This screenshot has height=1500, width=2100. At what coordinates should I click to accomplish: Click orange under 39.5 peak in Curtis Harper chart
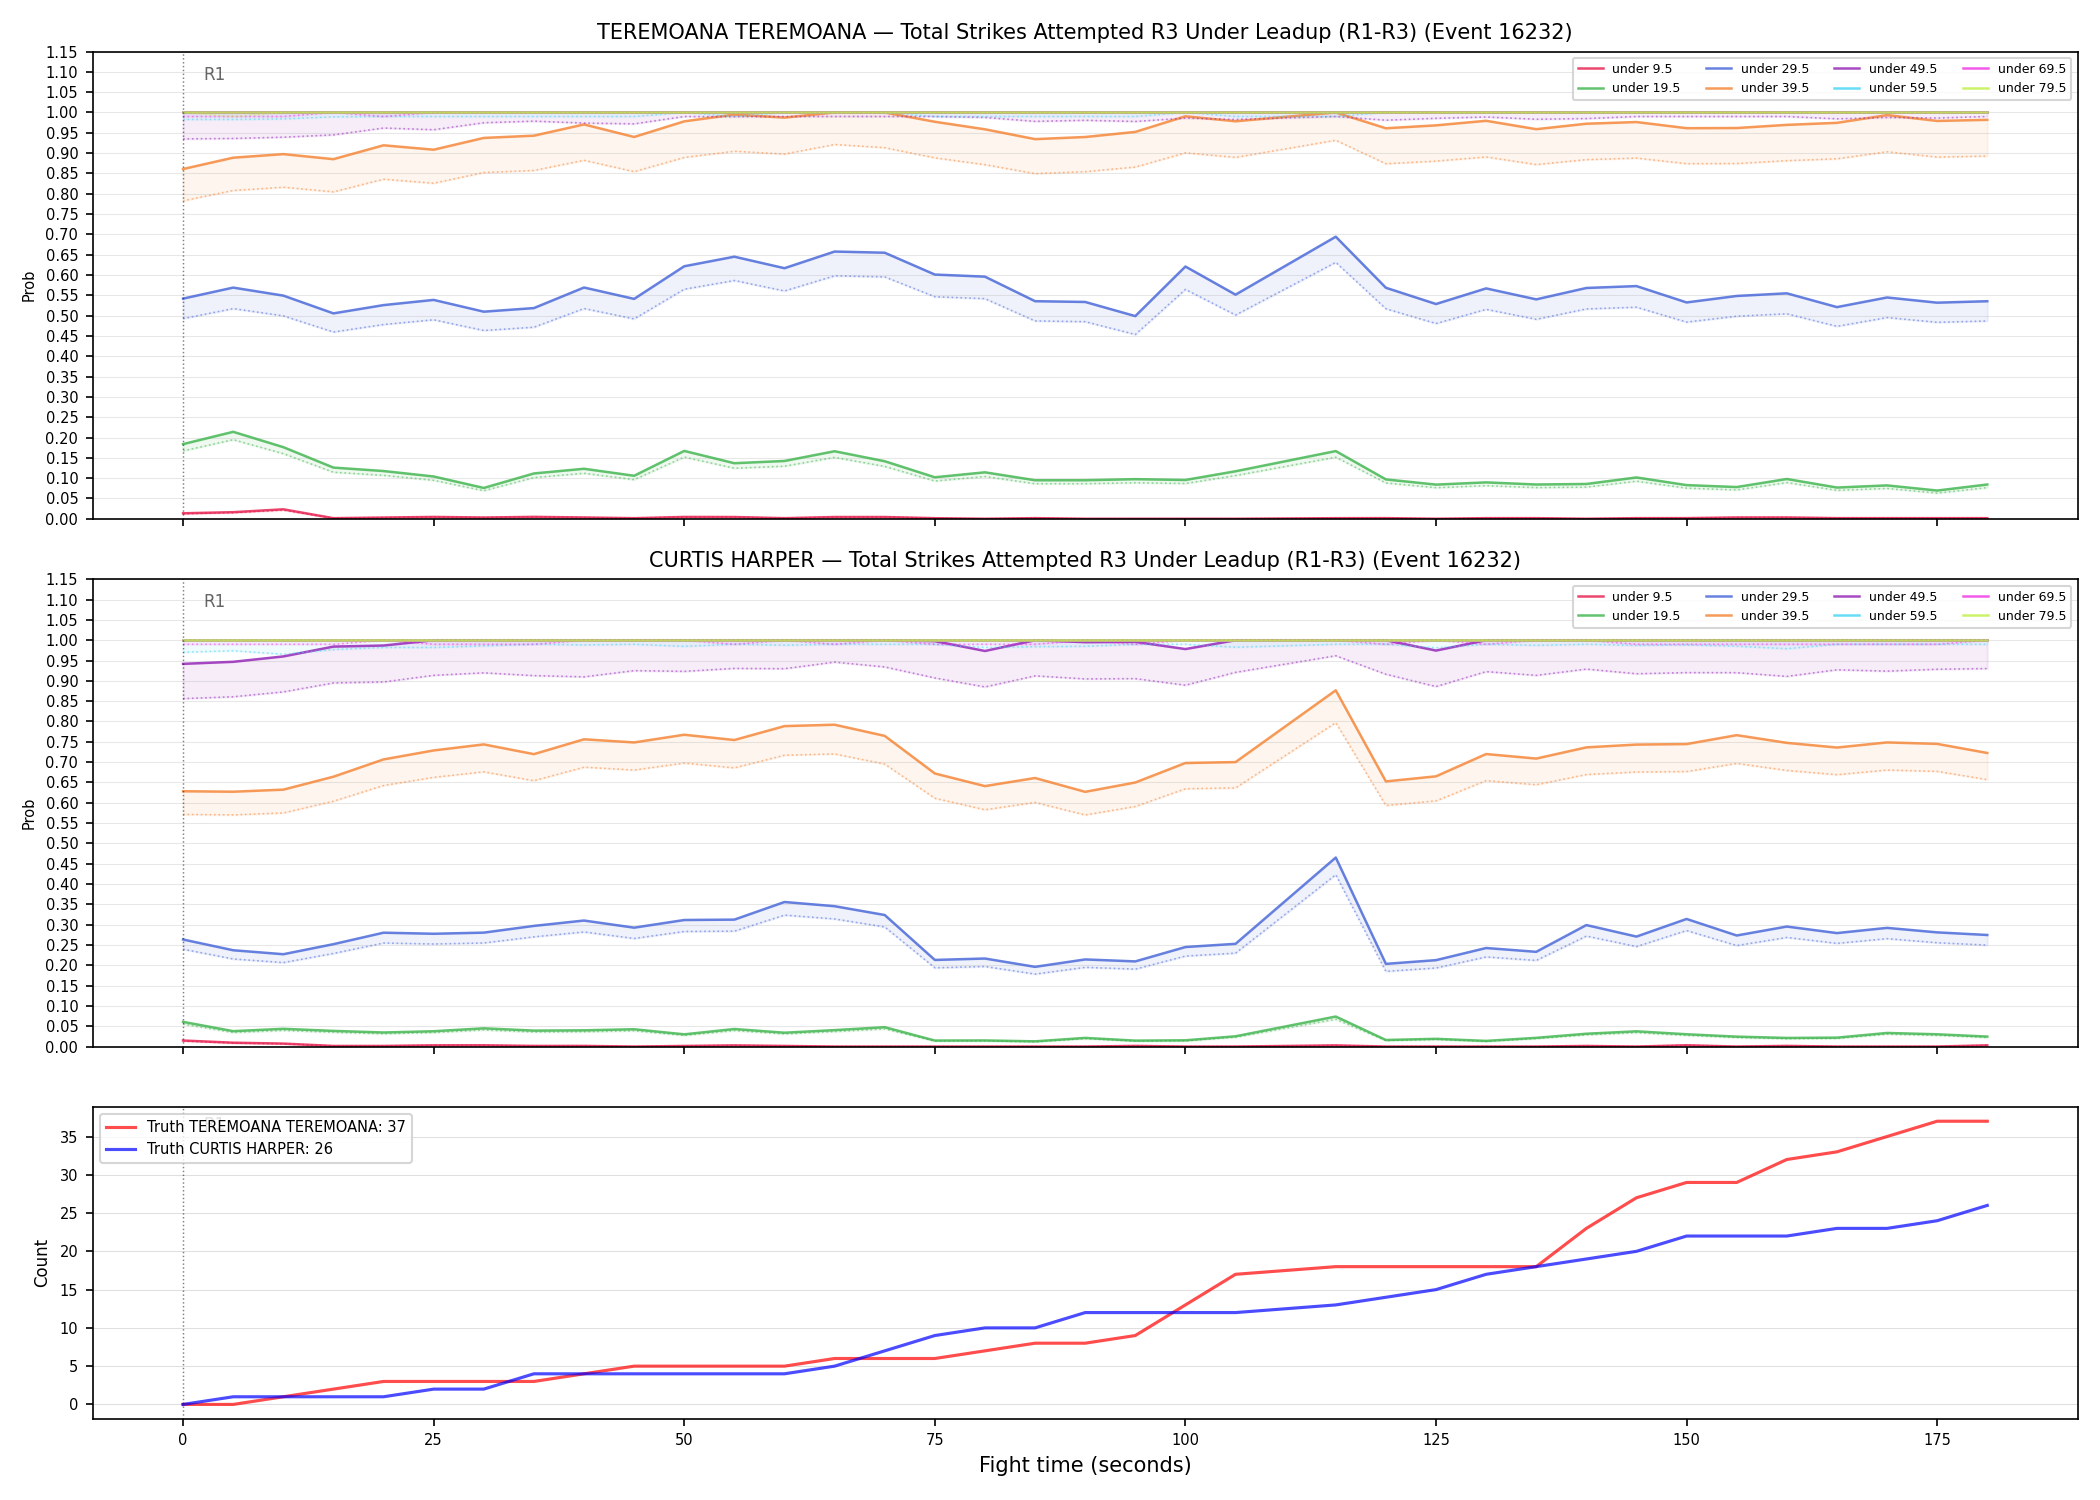1335,691
